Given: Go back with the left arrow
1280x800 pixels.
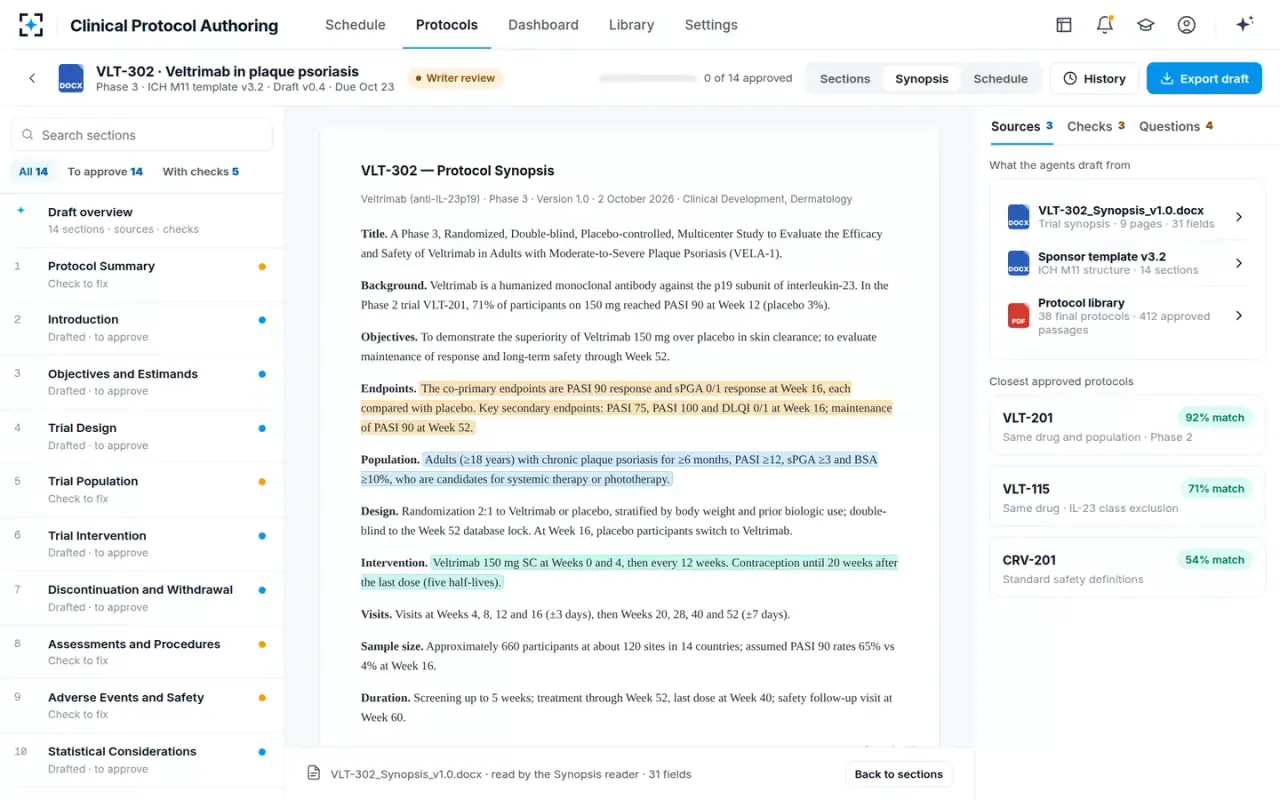Looking at the screenshot, I should tap(32, 78).
